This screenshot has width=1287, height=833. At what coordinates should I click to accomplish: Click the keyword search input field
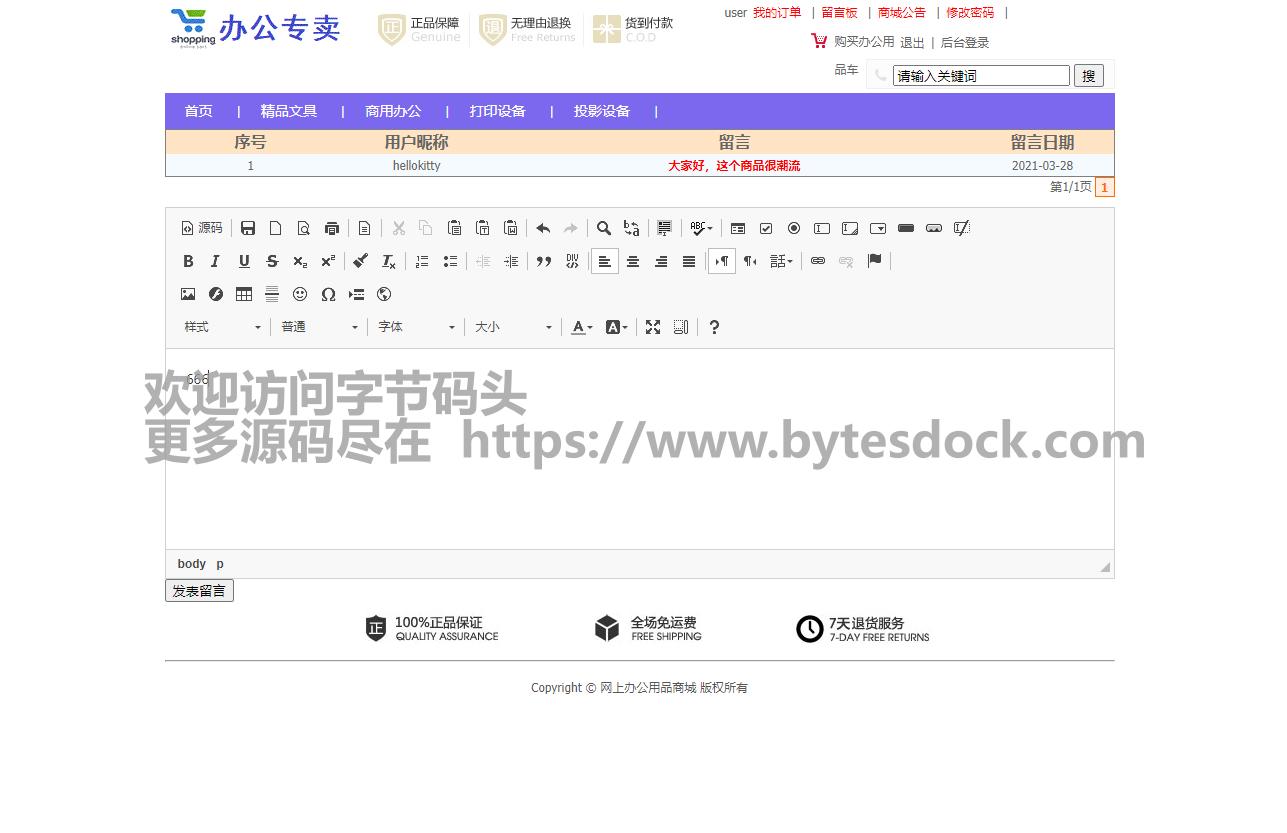click(x=980, y=76)
